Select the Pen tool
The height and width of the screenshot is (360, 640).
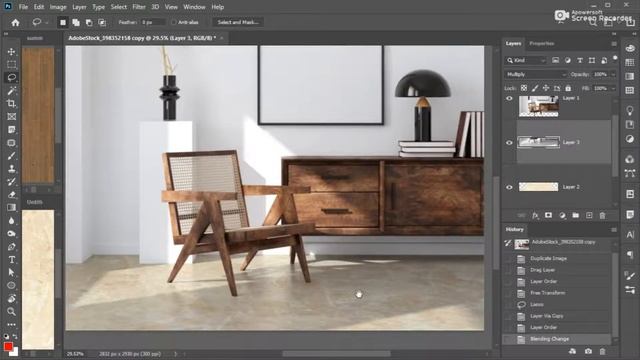tap(11, 247)
